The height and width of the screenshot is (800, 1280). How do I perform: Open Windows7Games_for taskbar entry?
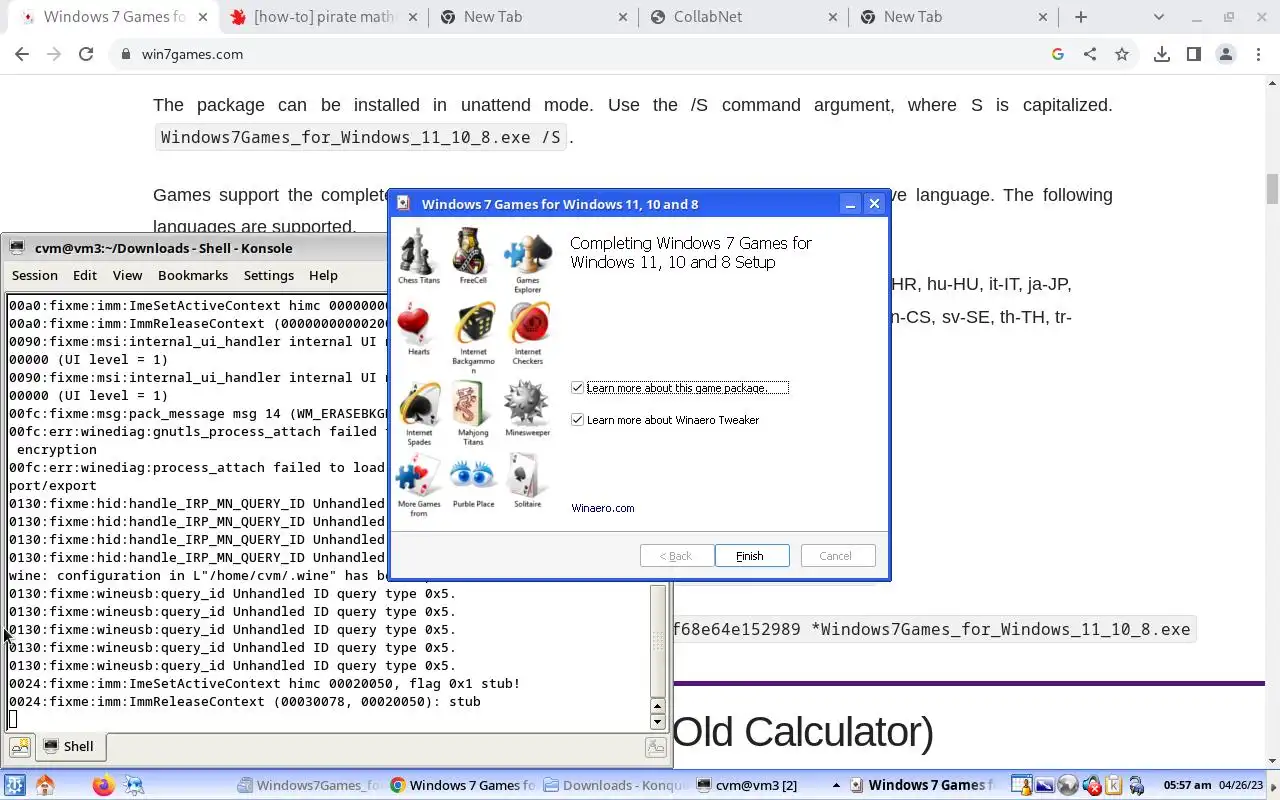310,785
